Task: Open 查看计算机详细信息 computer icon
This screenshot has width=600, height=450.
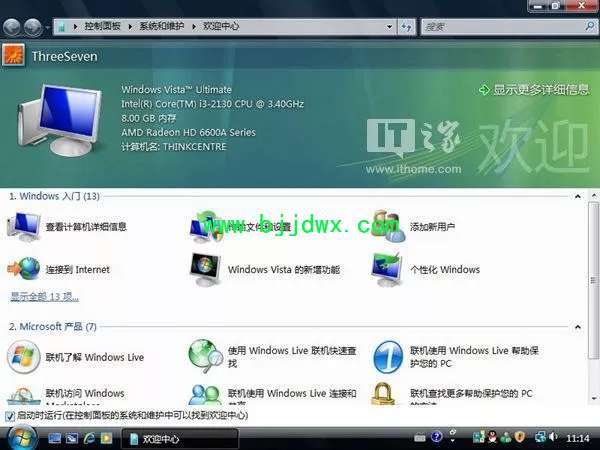Action: pyautogui.click(x=24, y=226)
